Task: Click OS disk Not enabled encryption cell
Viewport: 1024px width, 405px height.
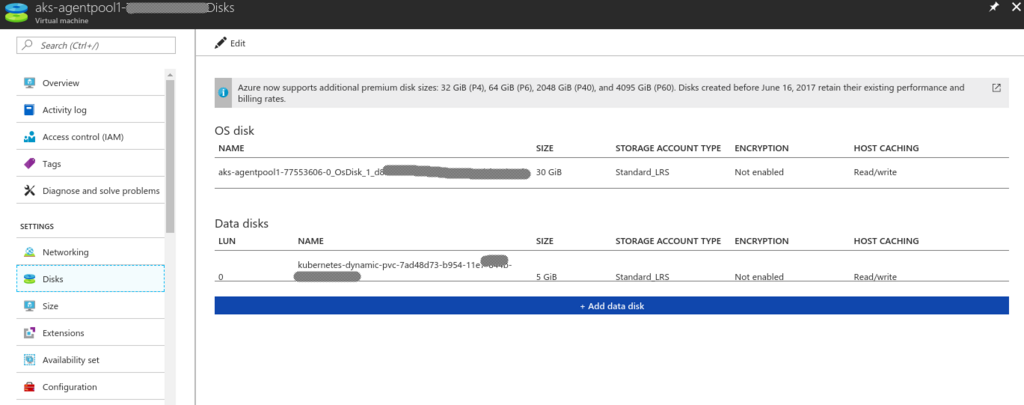Action: pyautogui.click(x=759, y=172)
